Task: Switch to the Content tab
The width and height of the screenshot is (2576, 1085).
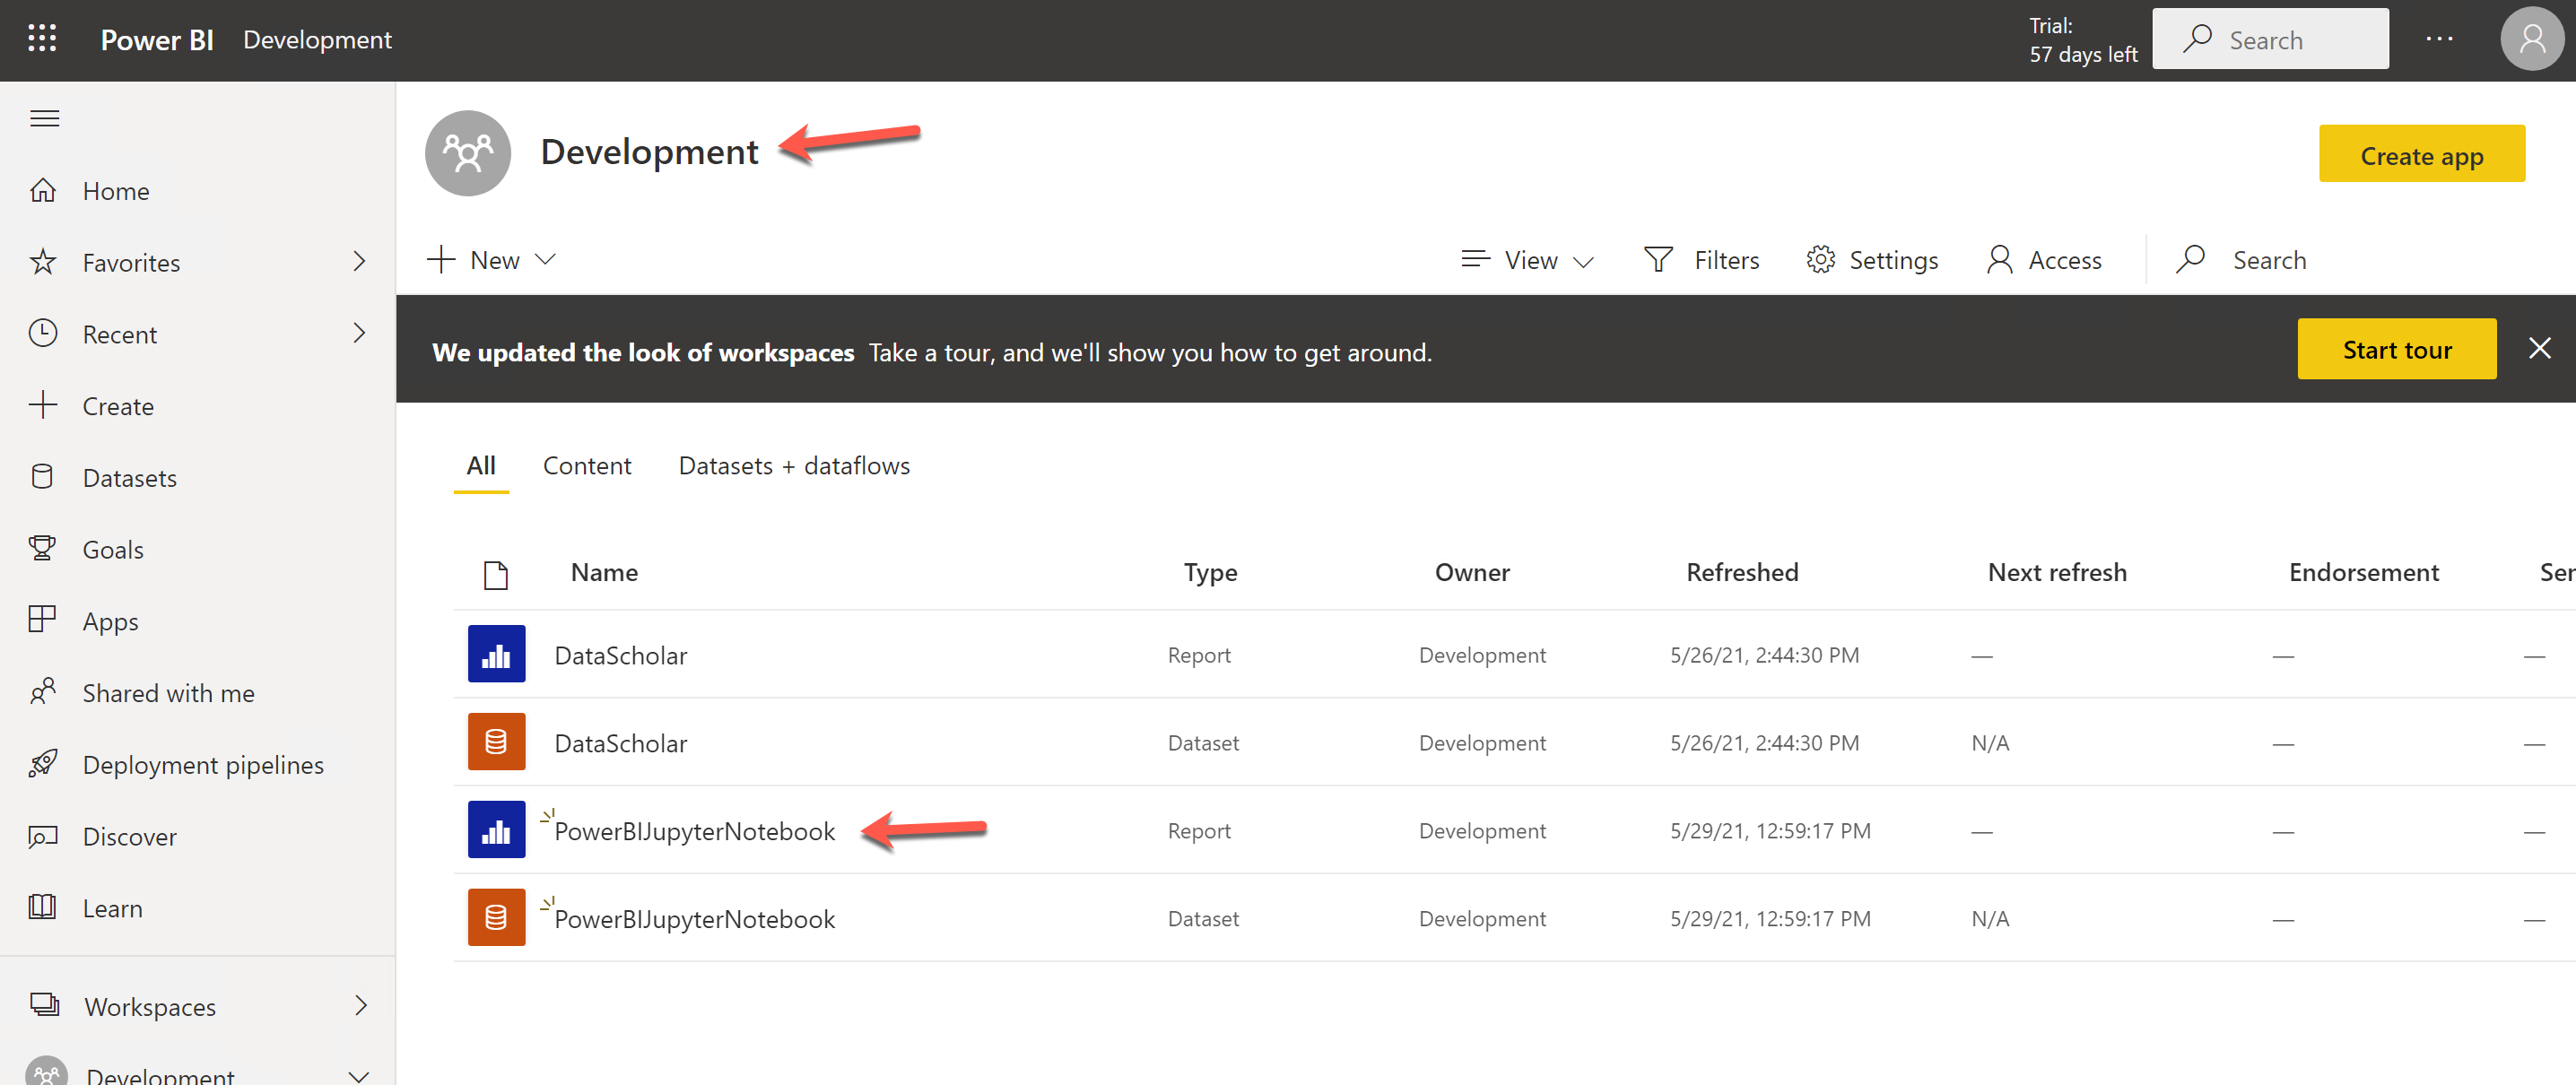Action: coord(586,466)
